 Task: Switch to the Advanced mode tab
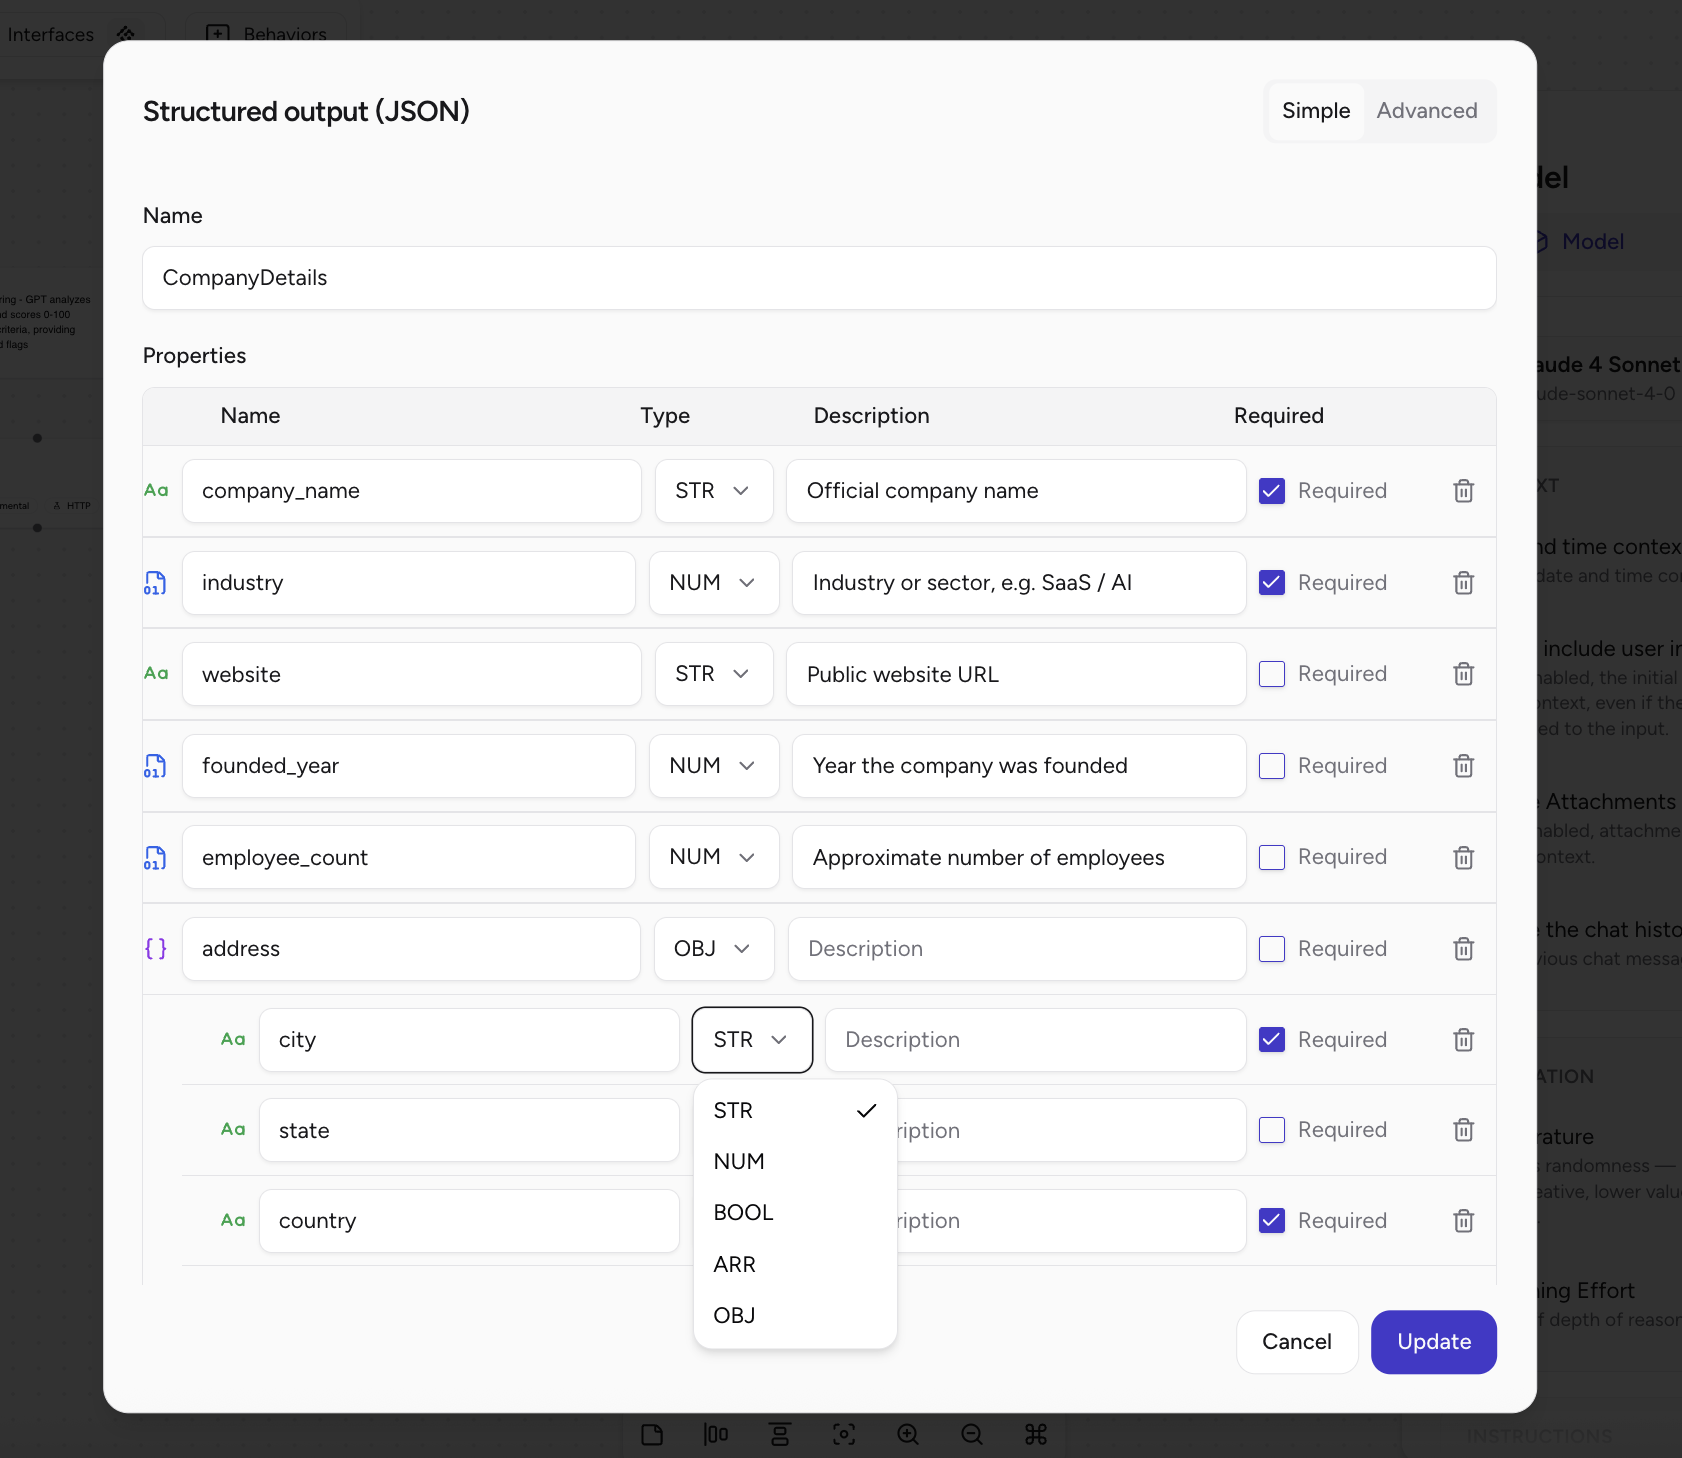tap(1427, 111)
